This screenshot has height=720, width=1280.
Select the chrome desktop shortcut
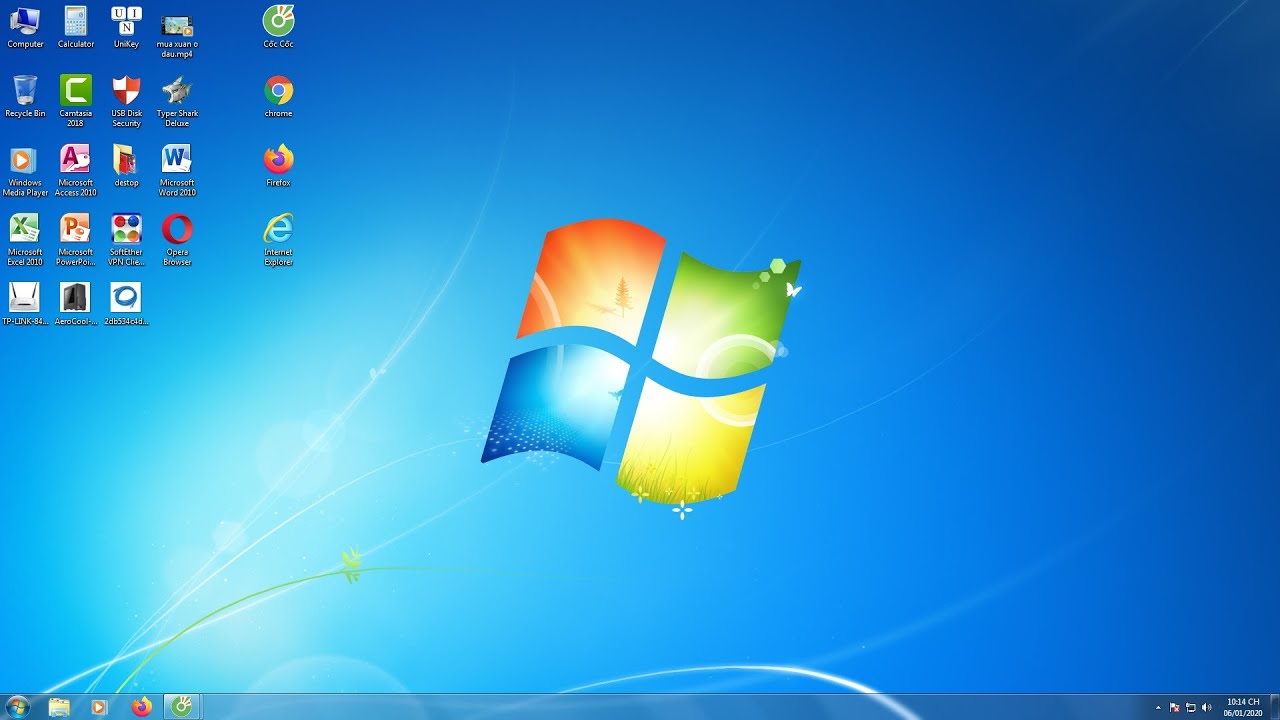(x=278, y=96)
